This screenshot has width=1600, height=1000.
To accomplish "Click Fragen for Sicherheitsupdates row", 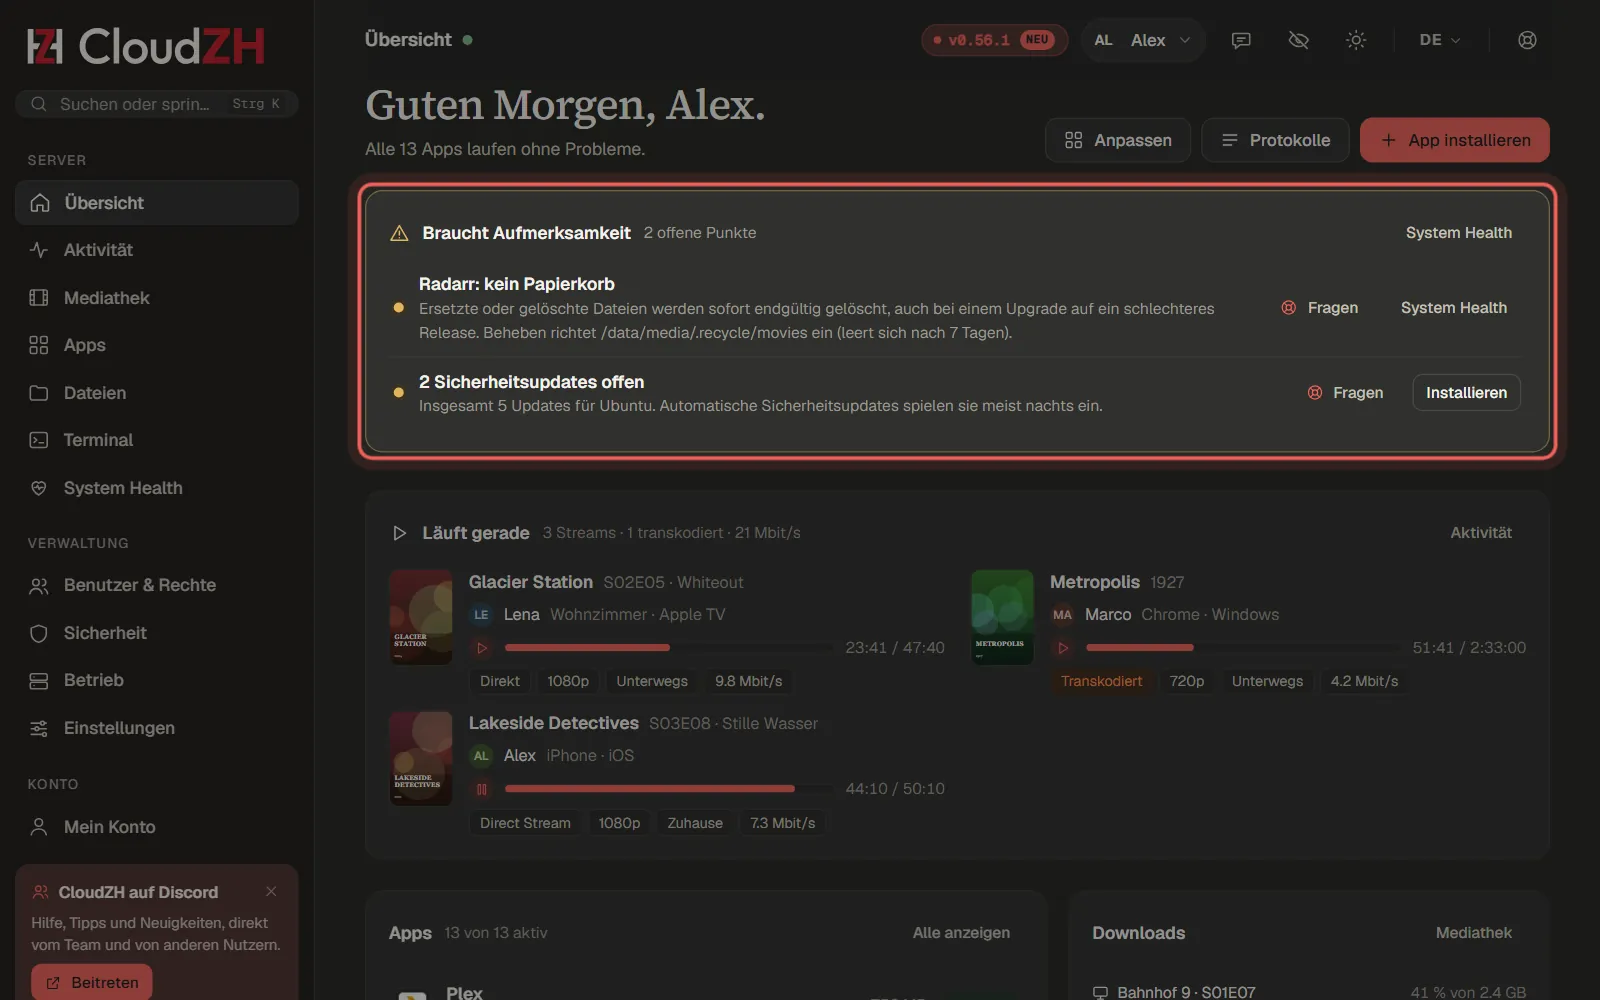I will 1345,393.
